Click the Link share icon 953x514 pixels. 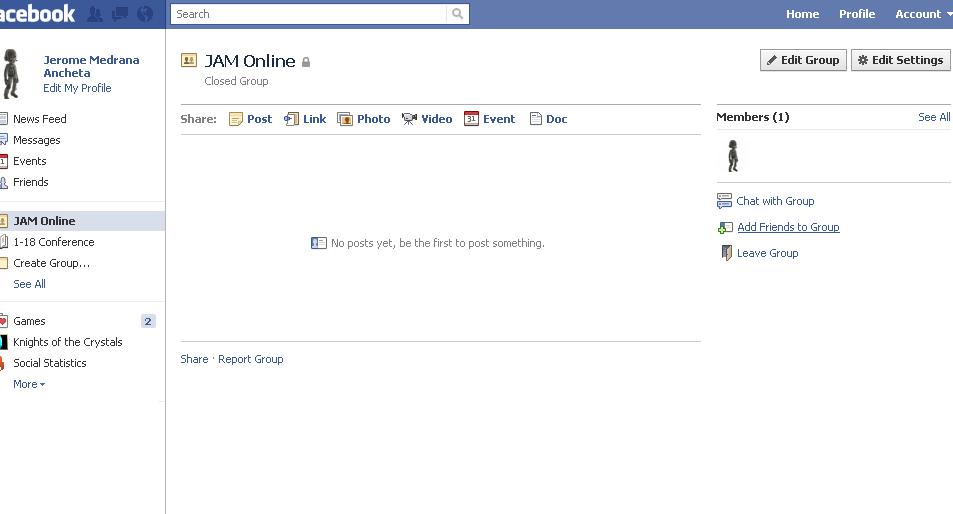pyautogui.click(x=291, y=119)
